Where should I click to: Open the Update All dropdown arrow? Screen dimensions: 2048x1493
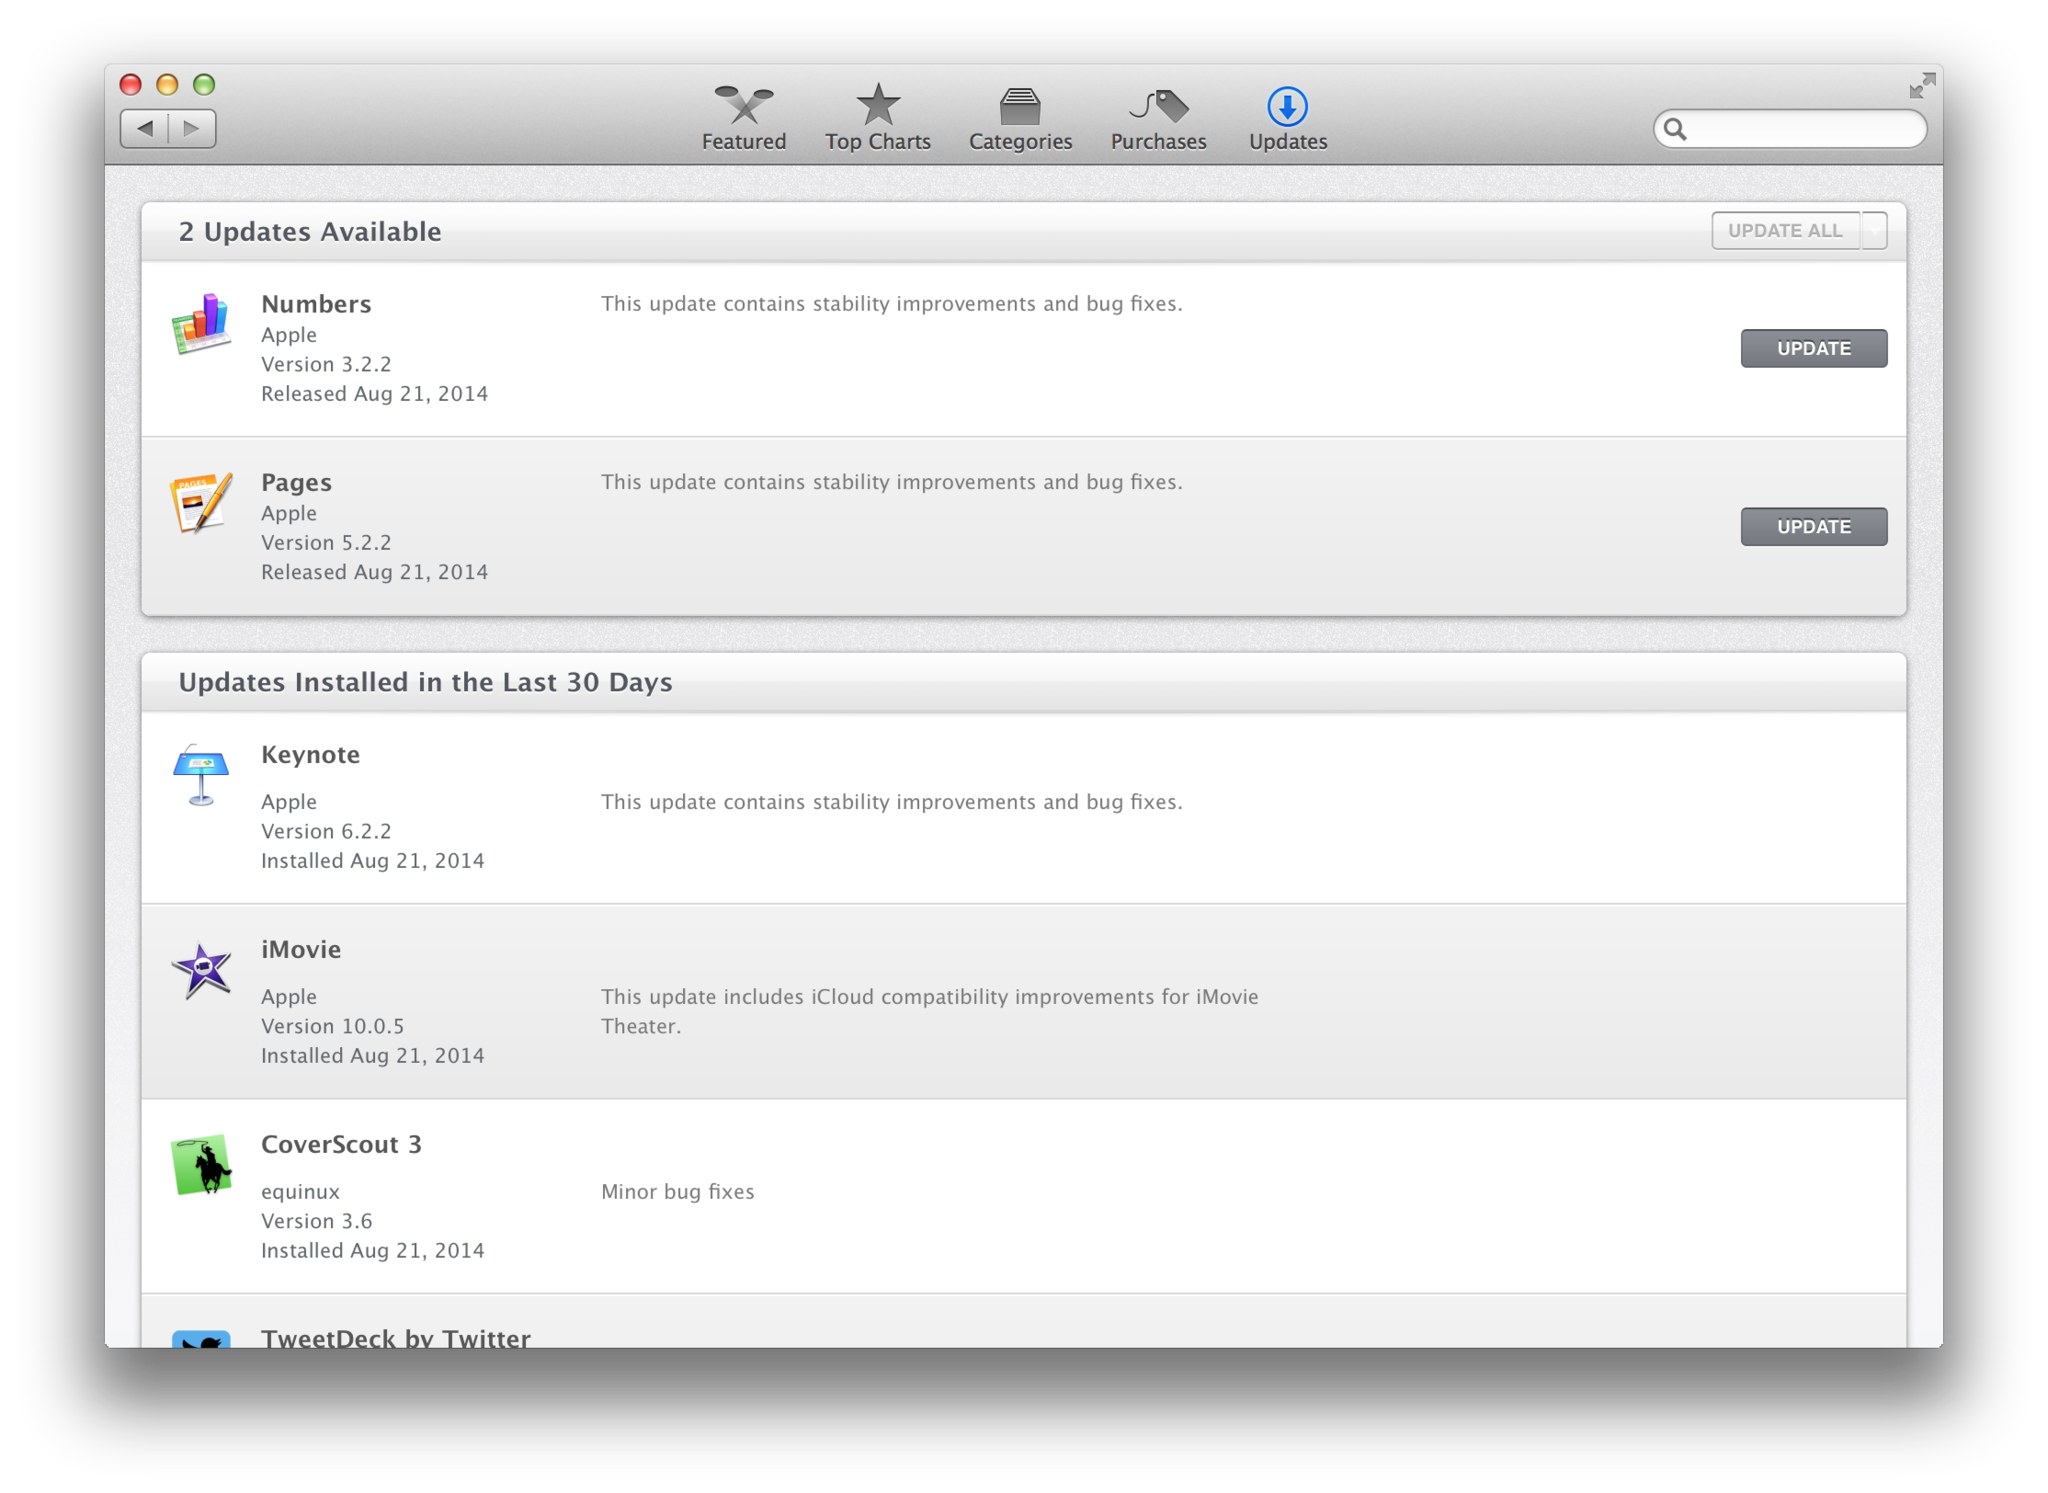1874,231
